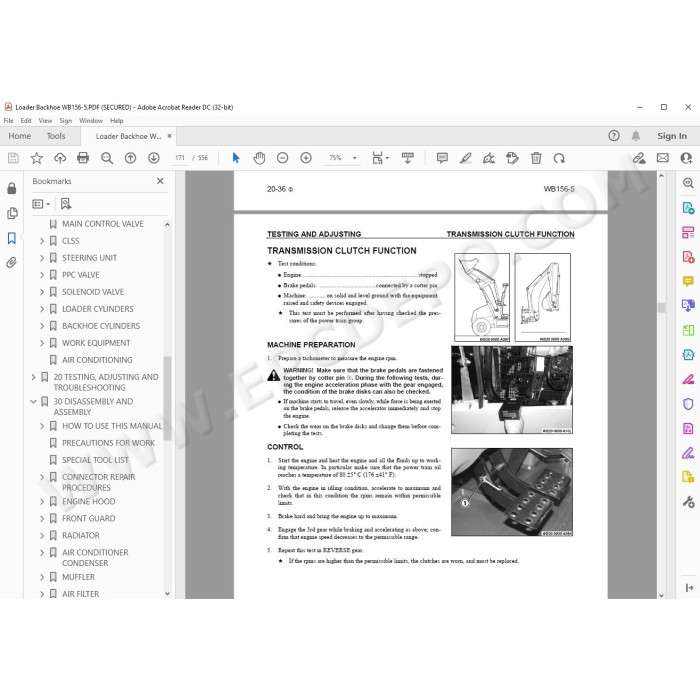Image resolution: width=700 pixels, height=700 pixels.
Task: Choose the arrow Selection tool
Action: click(x=236, y=158)
